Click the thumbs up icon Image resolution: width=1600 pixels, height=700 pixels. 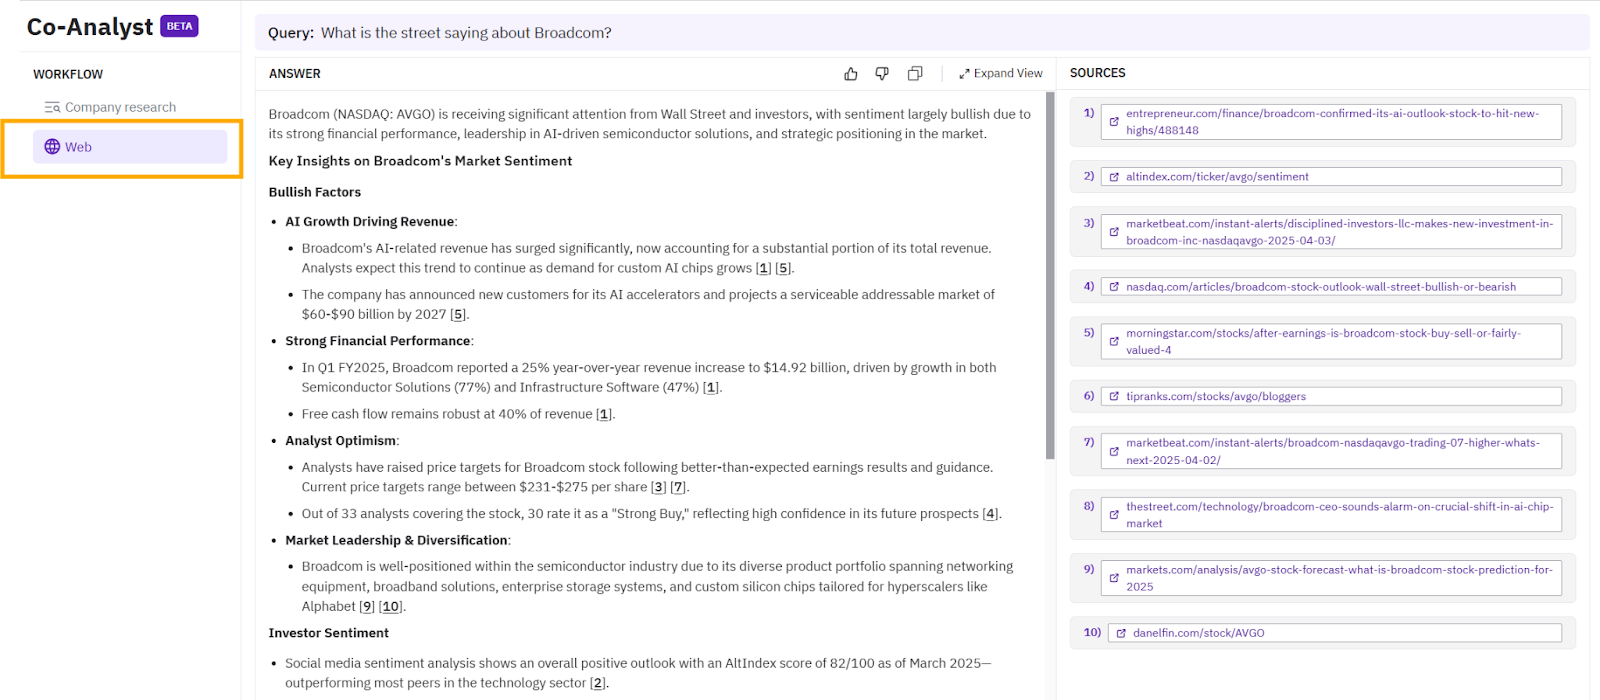point(851,74)
